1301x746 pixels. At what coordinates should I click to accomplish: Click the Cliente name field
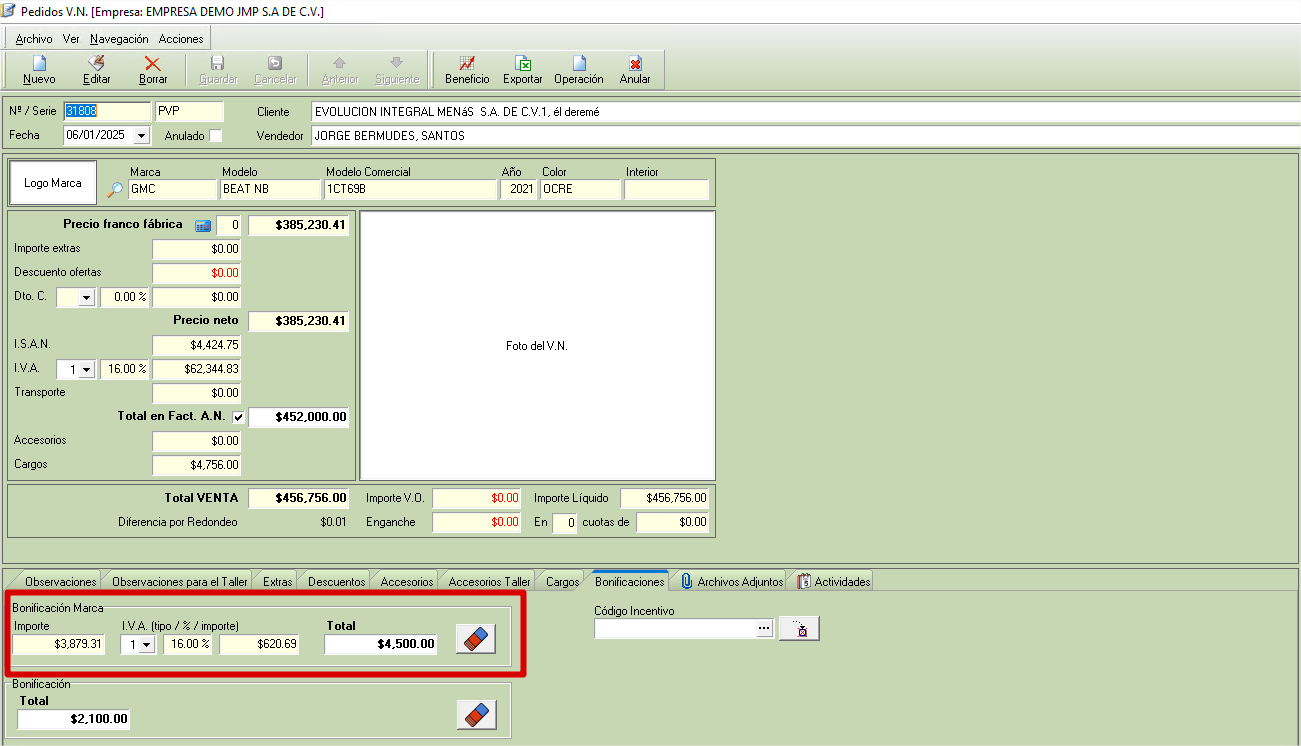pos(806,112)
